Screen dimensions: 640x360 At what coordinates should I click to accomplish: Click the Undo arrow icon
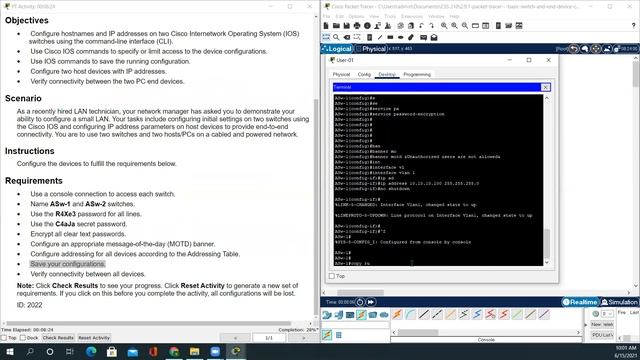pos(421,26)
